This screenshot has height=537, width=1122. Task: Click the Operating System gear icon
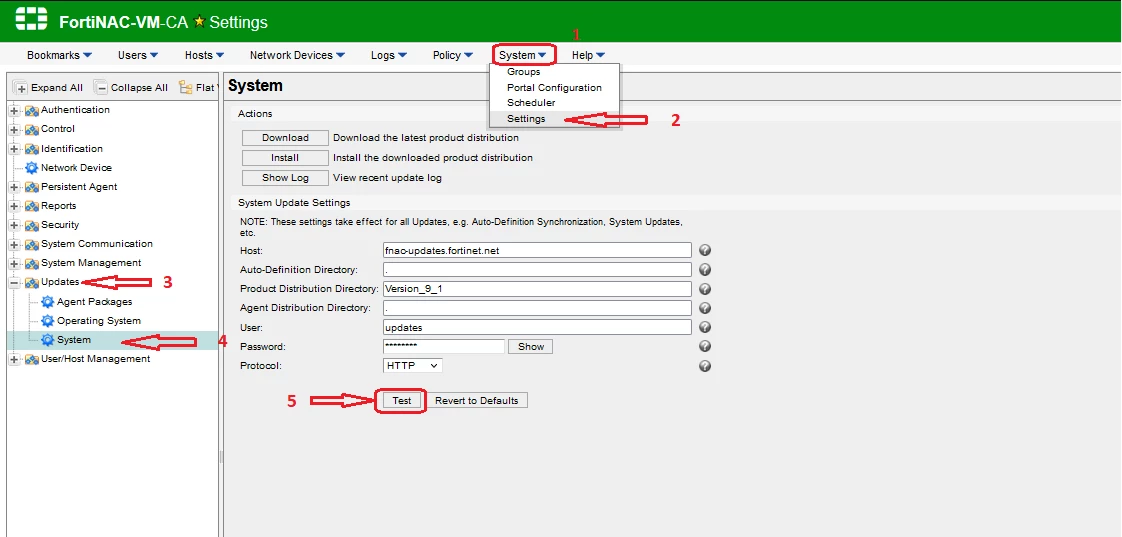point(48,321)
